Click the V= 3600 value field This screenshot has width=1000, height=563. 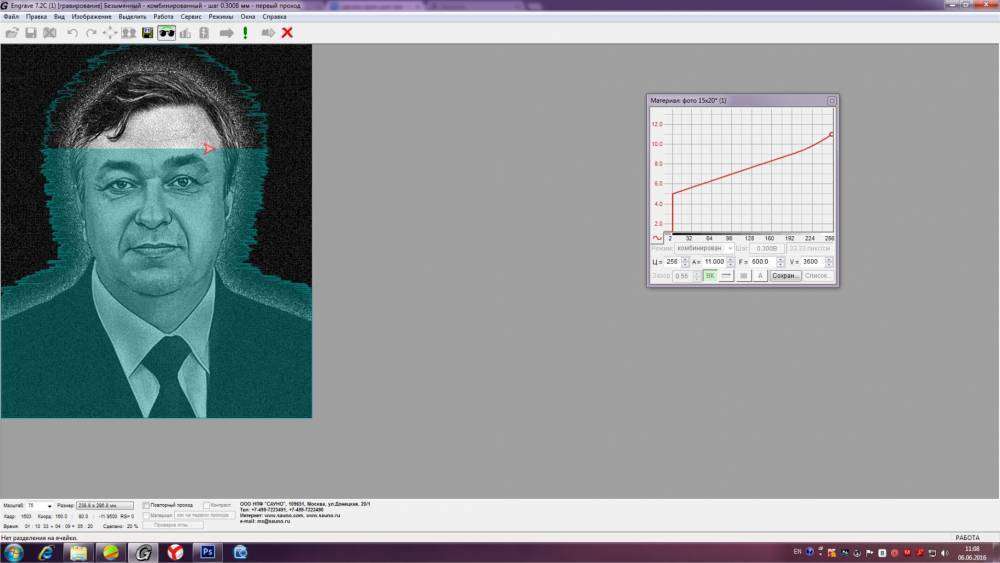(x=813, y=261)
